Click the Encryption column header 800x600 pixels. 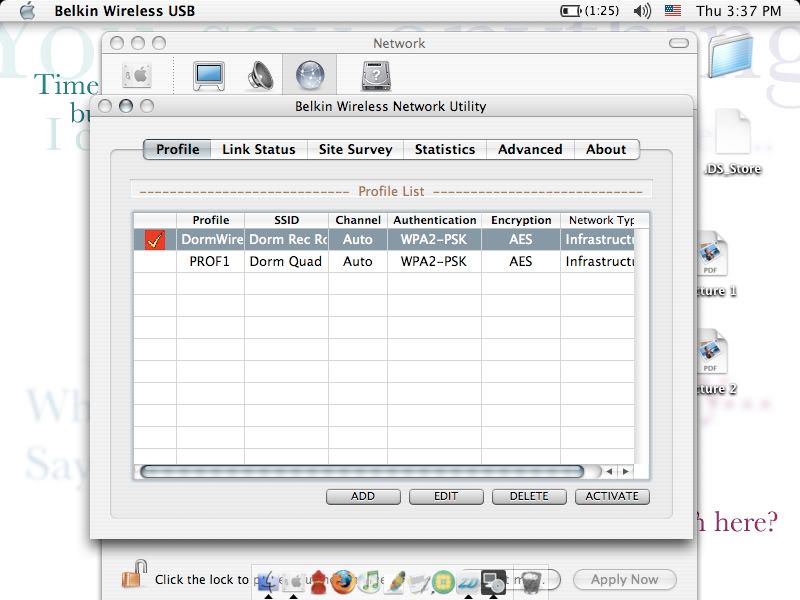coord(521,220)
